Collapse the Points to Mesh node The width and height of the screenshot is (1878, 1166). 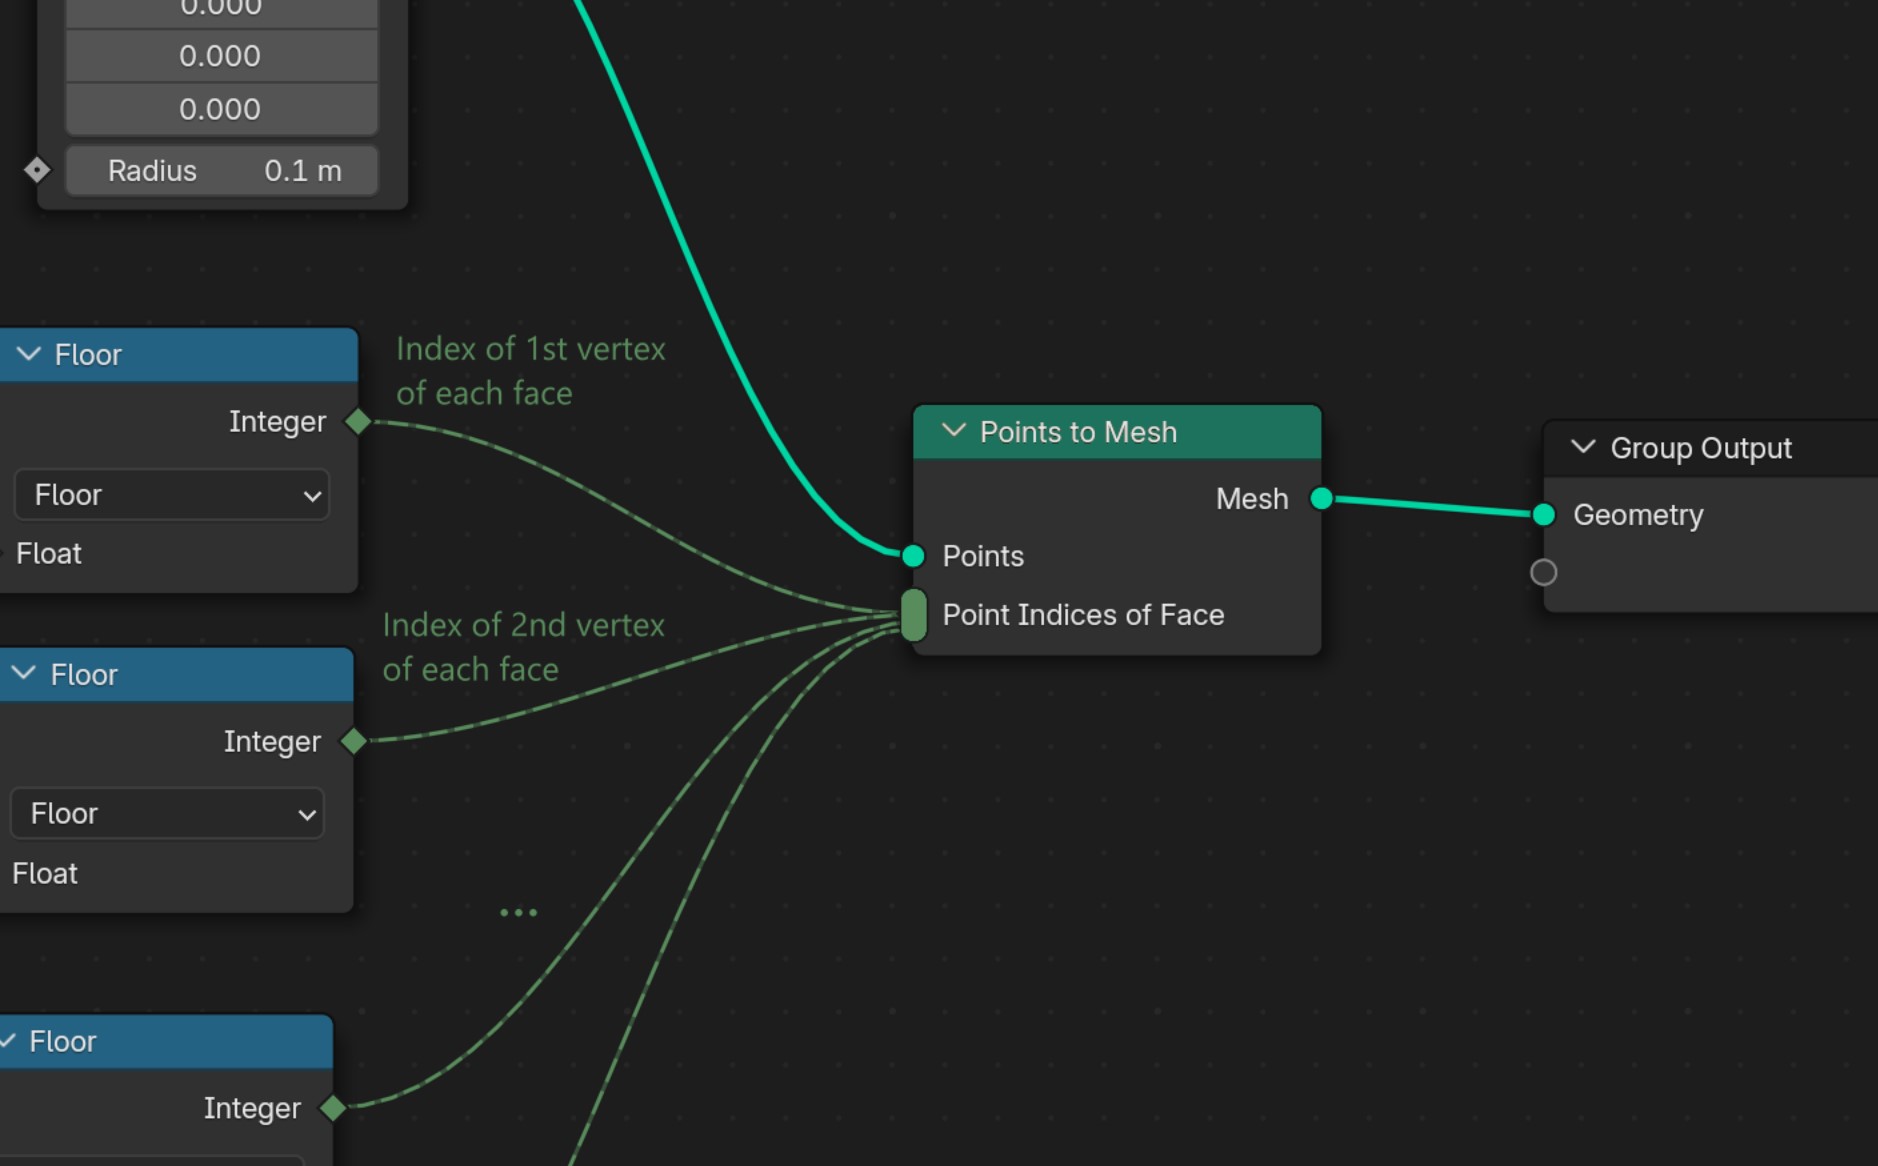coord(954,431)
